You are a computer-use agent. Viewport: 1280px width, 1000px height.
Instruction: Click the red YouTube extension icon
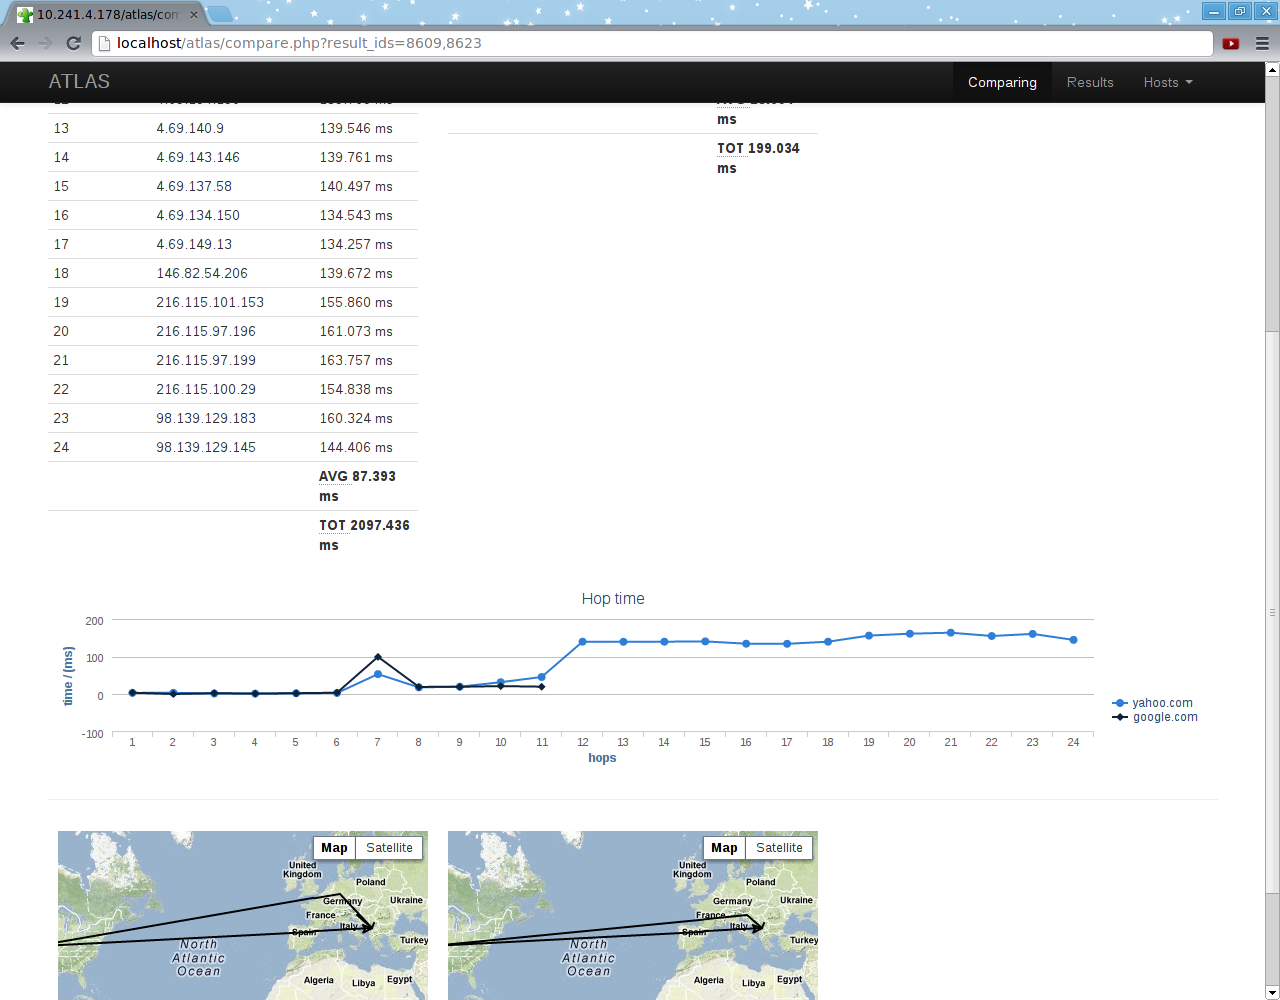tap(1231, 43)
